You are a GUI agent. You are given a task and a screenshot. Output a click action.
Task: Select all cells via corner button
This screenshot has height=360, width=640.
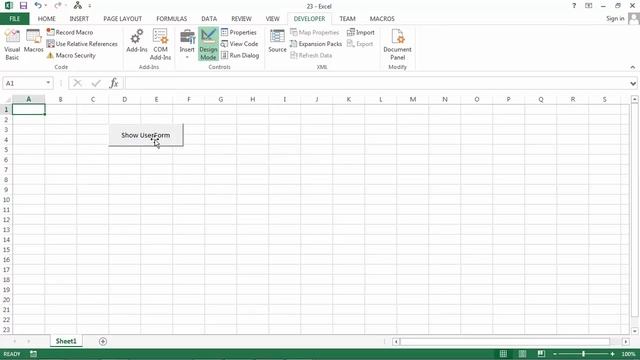(x=7, y=100)
